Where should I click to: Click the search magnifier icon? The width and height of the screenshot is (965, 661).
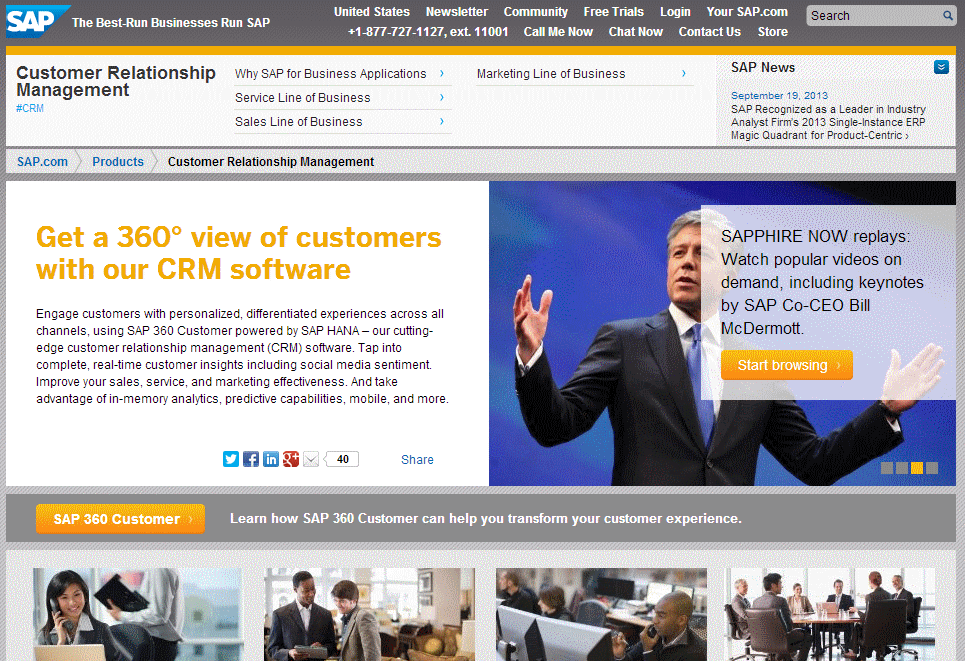pyautogui.click(x=947, y=16)
